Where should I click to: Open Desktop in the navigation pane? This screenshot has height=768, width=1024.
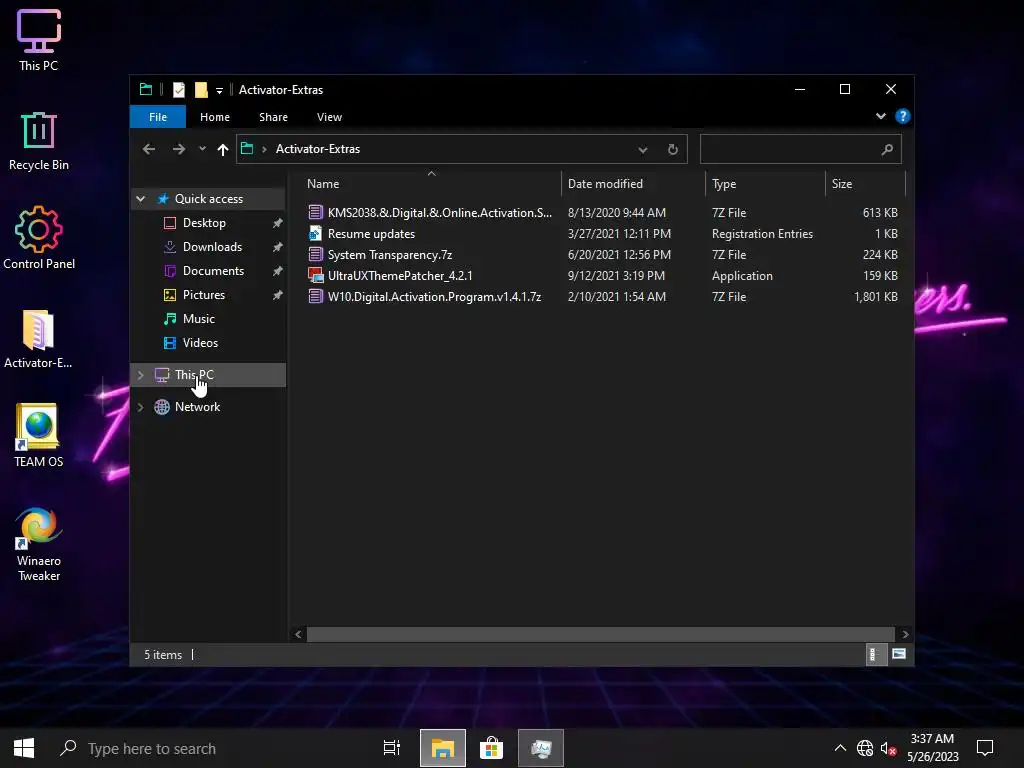click(204, 223)
